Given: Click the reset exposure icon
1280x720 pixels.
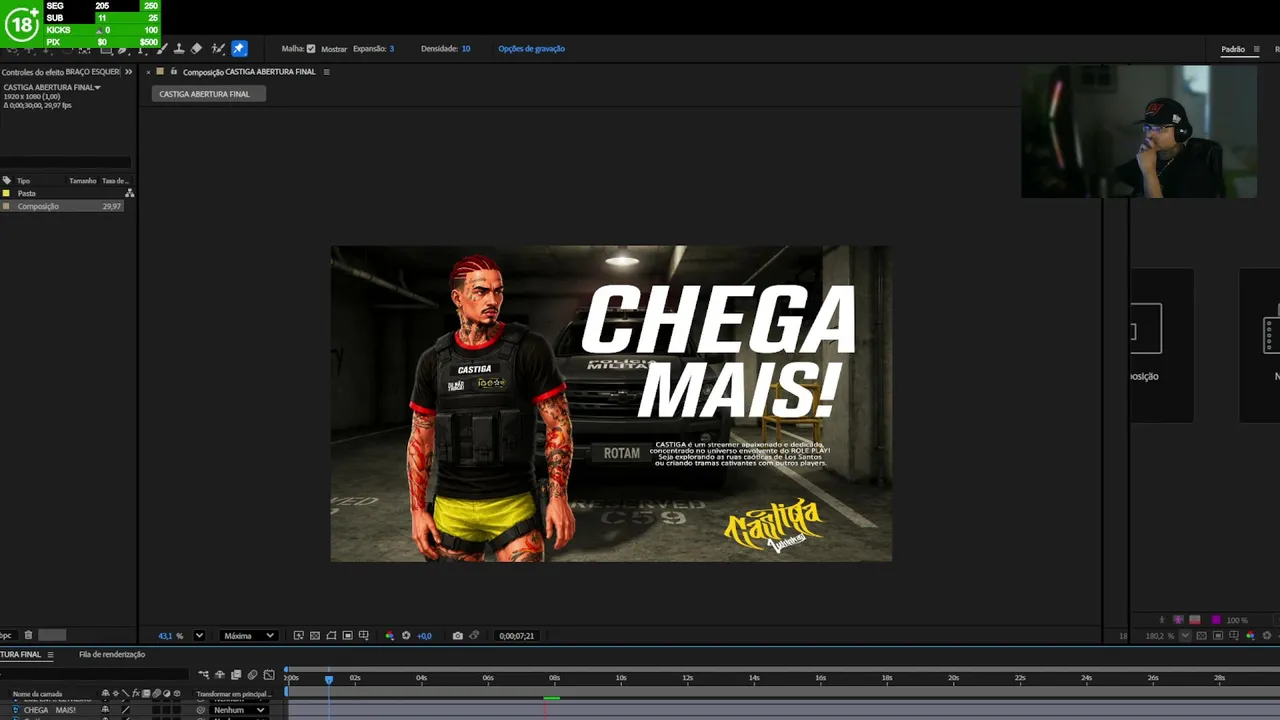Looking at the screenshot, I should tap(406, 636).
